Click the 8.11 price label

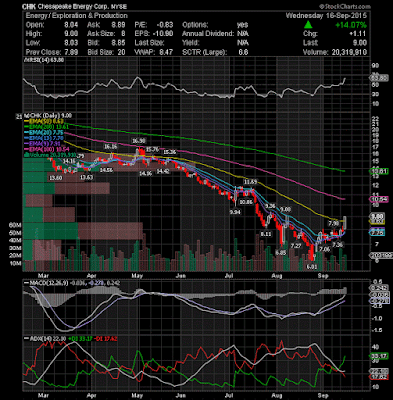(x=266, y=234)
